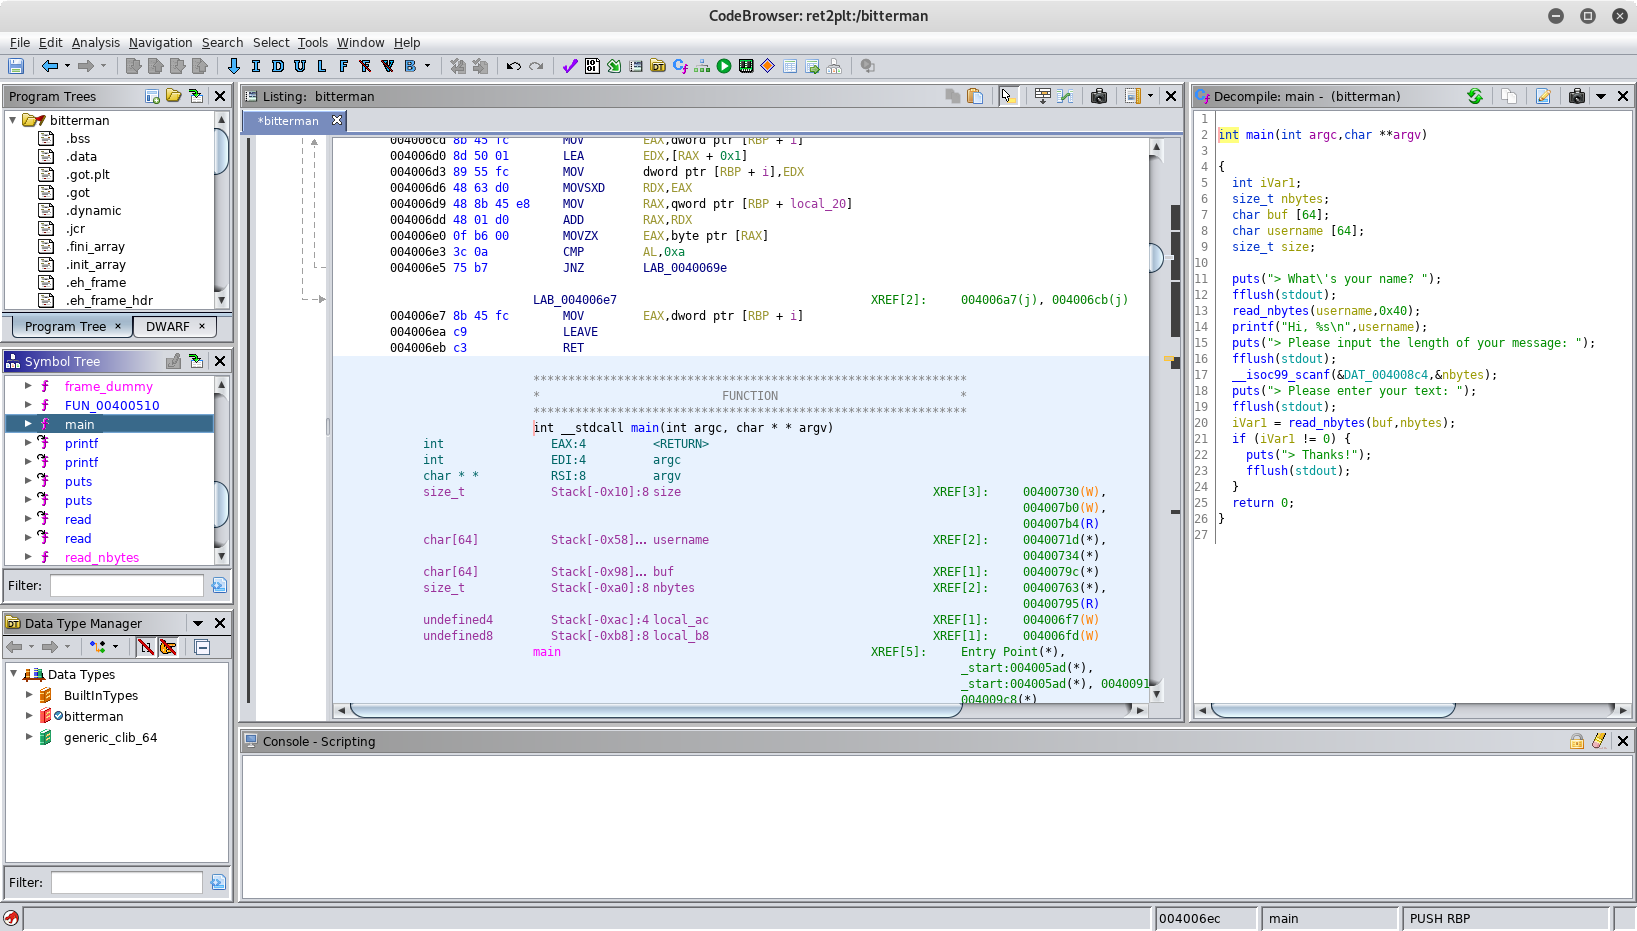1637x931 pixels.
Task: Click the snapshot camera icon in Decompile panel
Action: tap(1577, 96)
